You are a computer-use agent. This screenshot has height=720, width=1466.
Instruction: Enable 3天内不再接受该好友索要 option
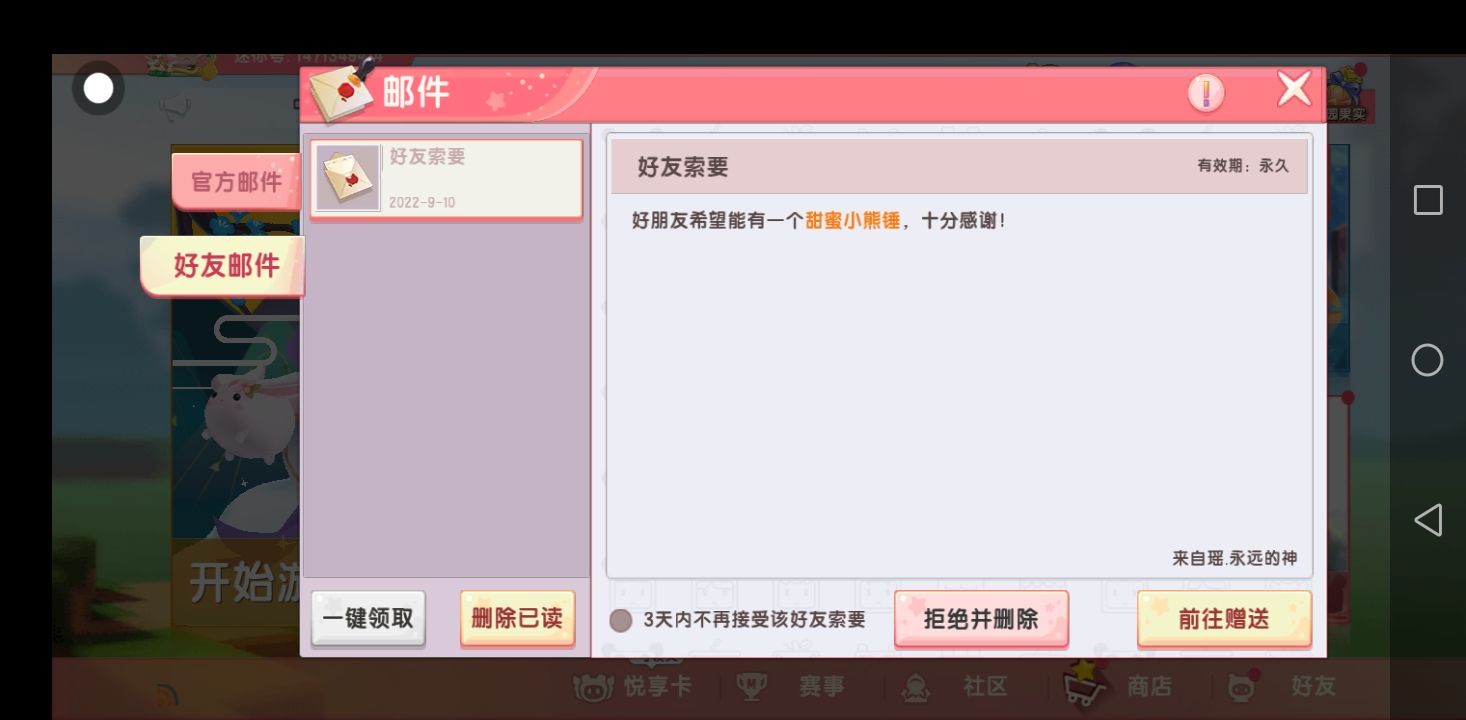point(621,620)
